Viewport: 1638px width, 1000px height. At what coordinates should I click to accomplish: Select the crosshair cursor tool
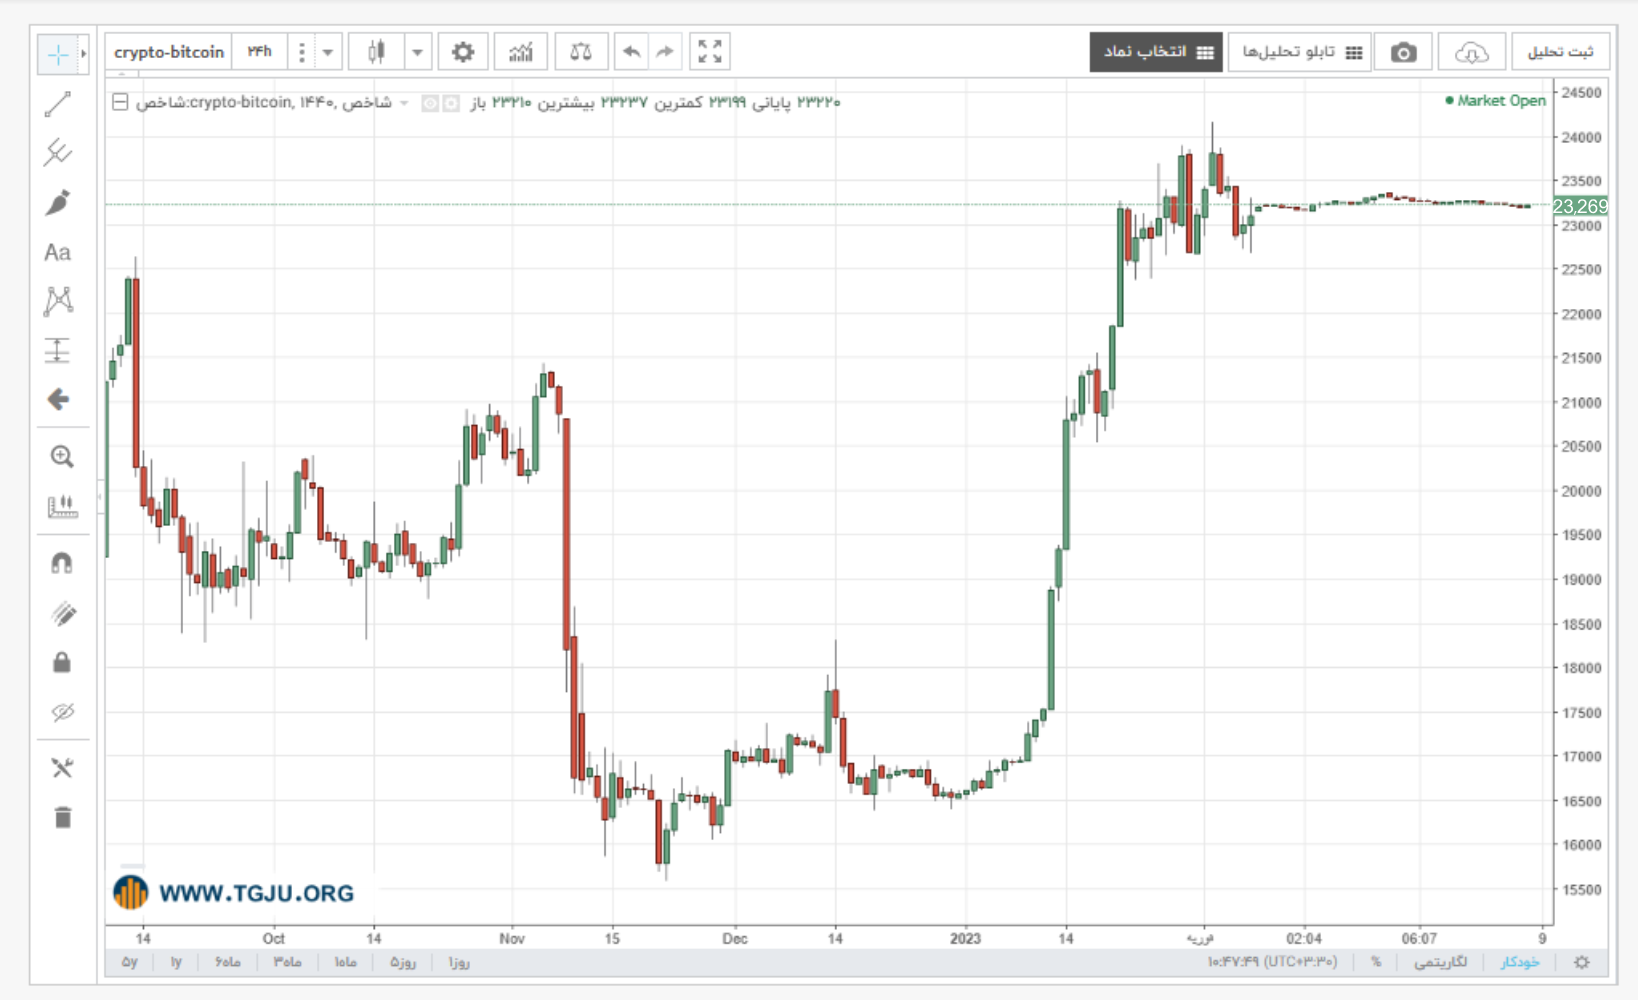coord(58,54)
